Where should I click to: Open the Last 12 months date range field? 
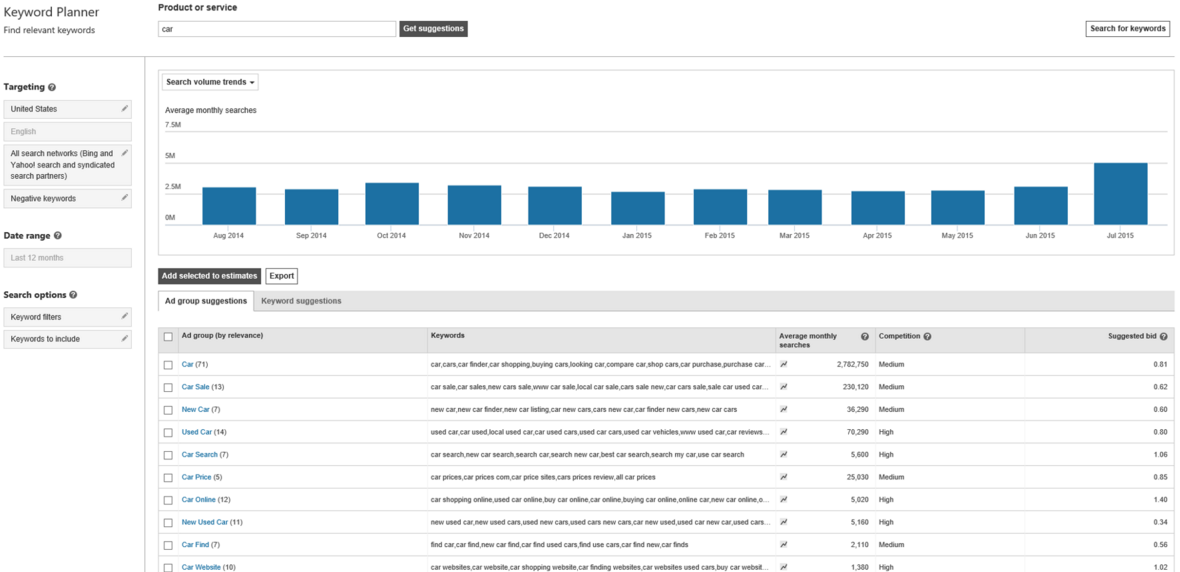coord(68,257)
